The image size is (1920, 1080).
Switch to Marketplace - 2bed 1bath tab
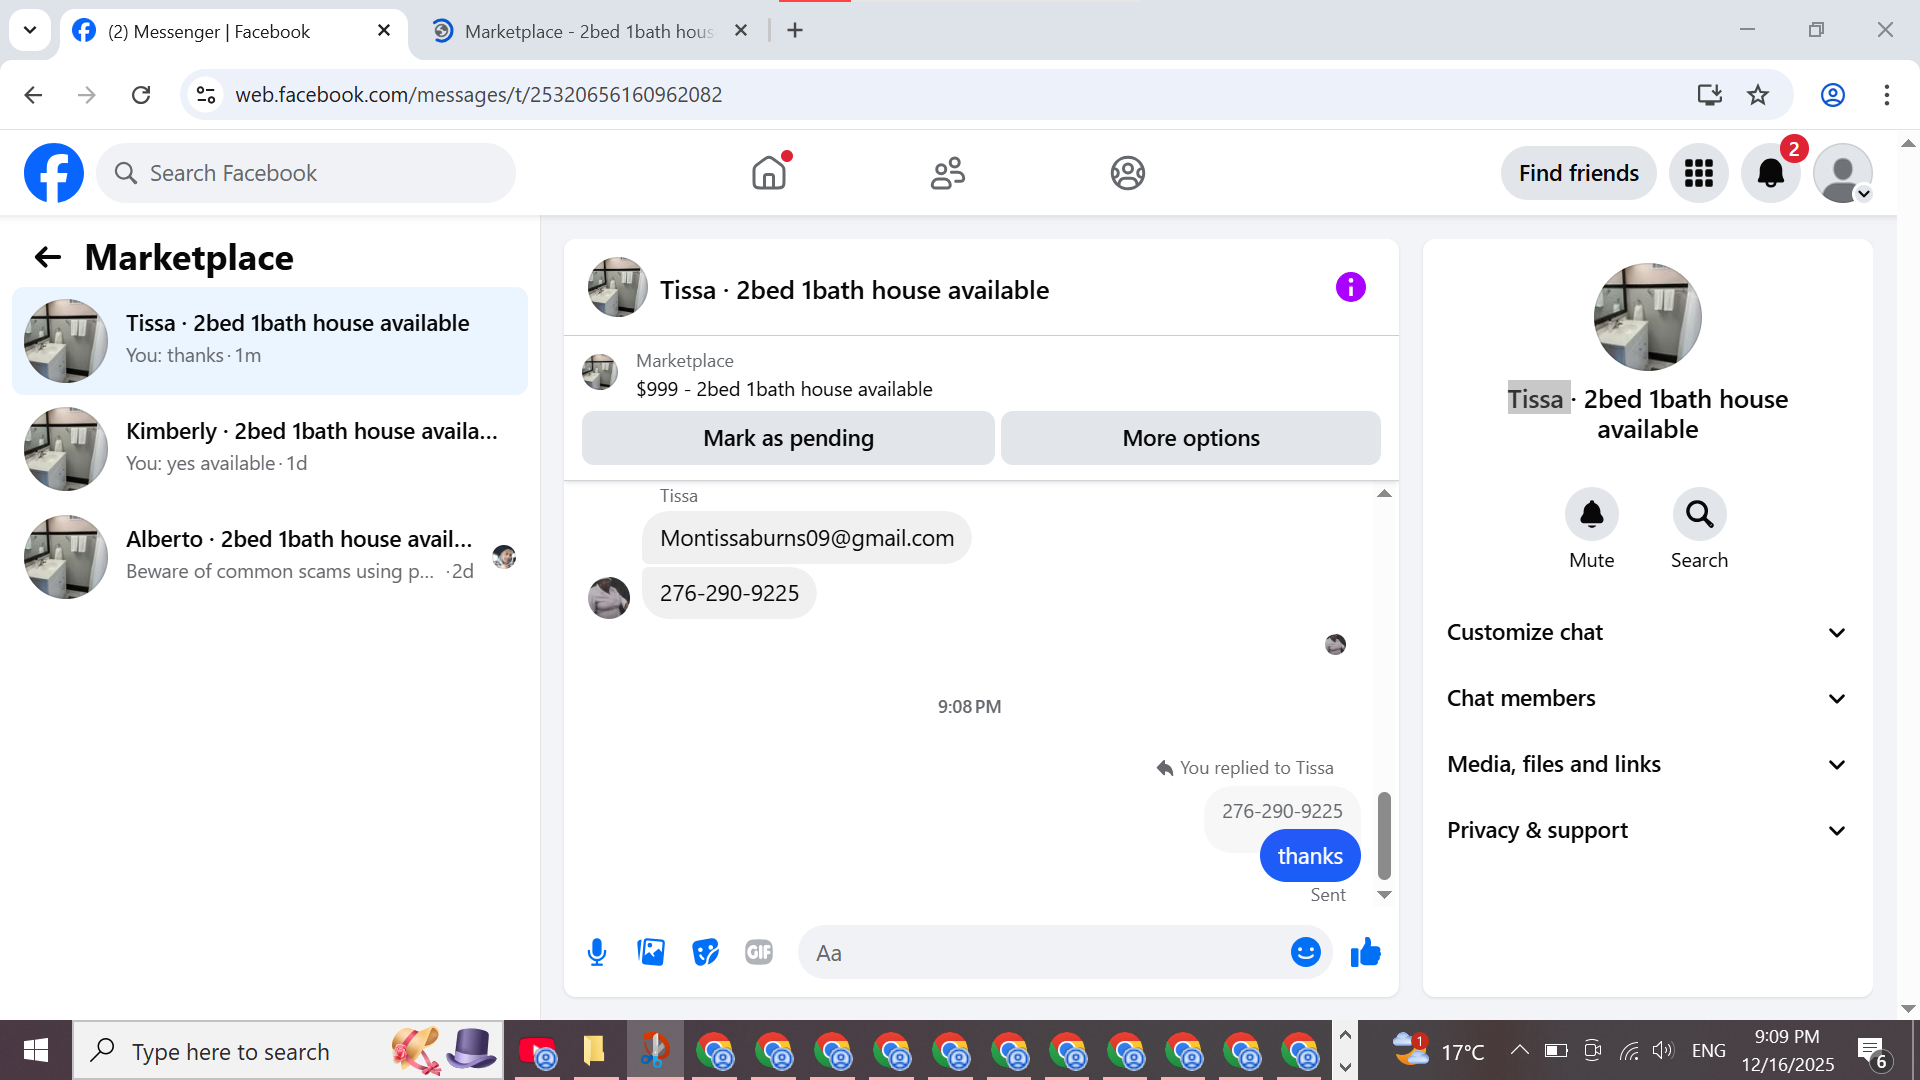[589, 31]
